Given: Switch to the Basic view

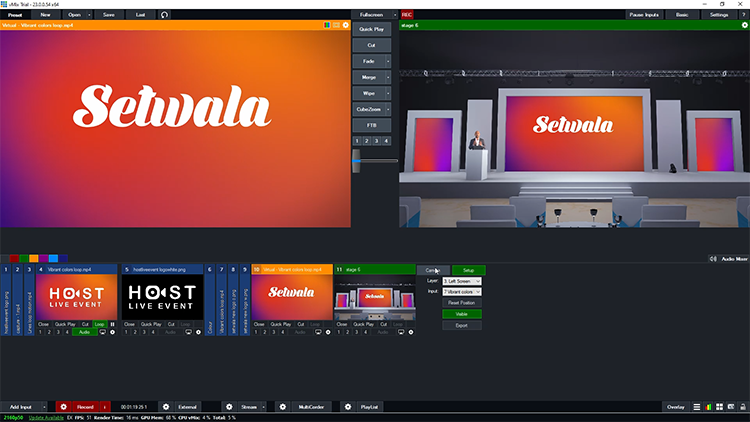Looking at the screenshot, I should [x=681, y=15].
